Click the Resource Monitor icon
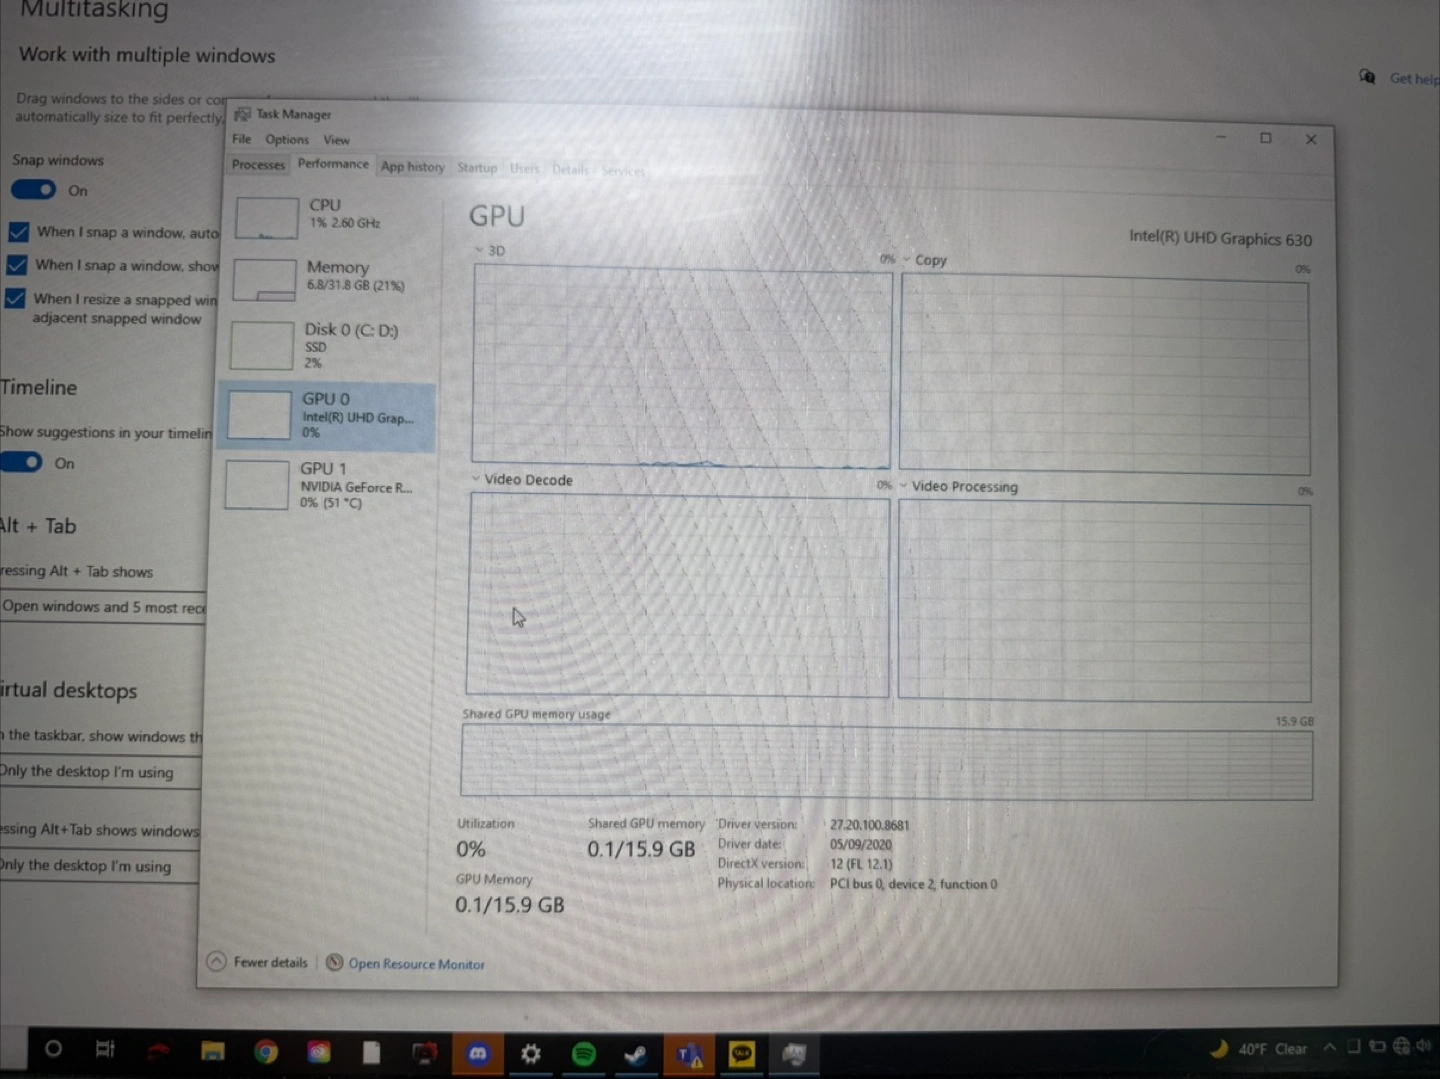This screenshot has width=1440, height=1079. tap(335, 962)
